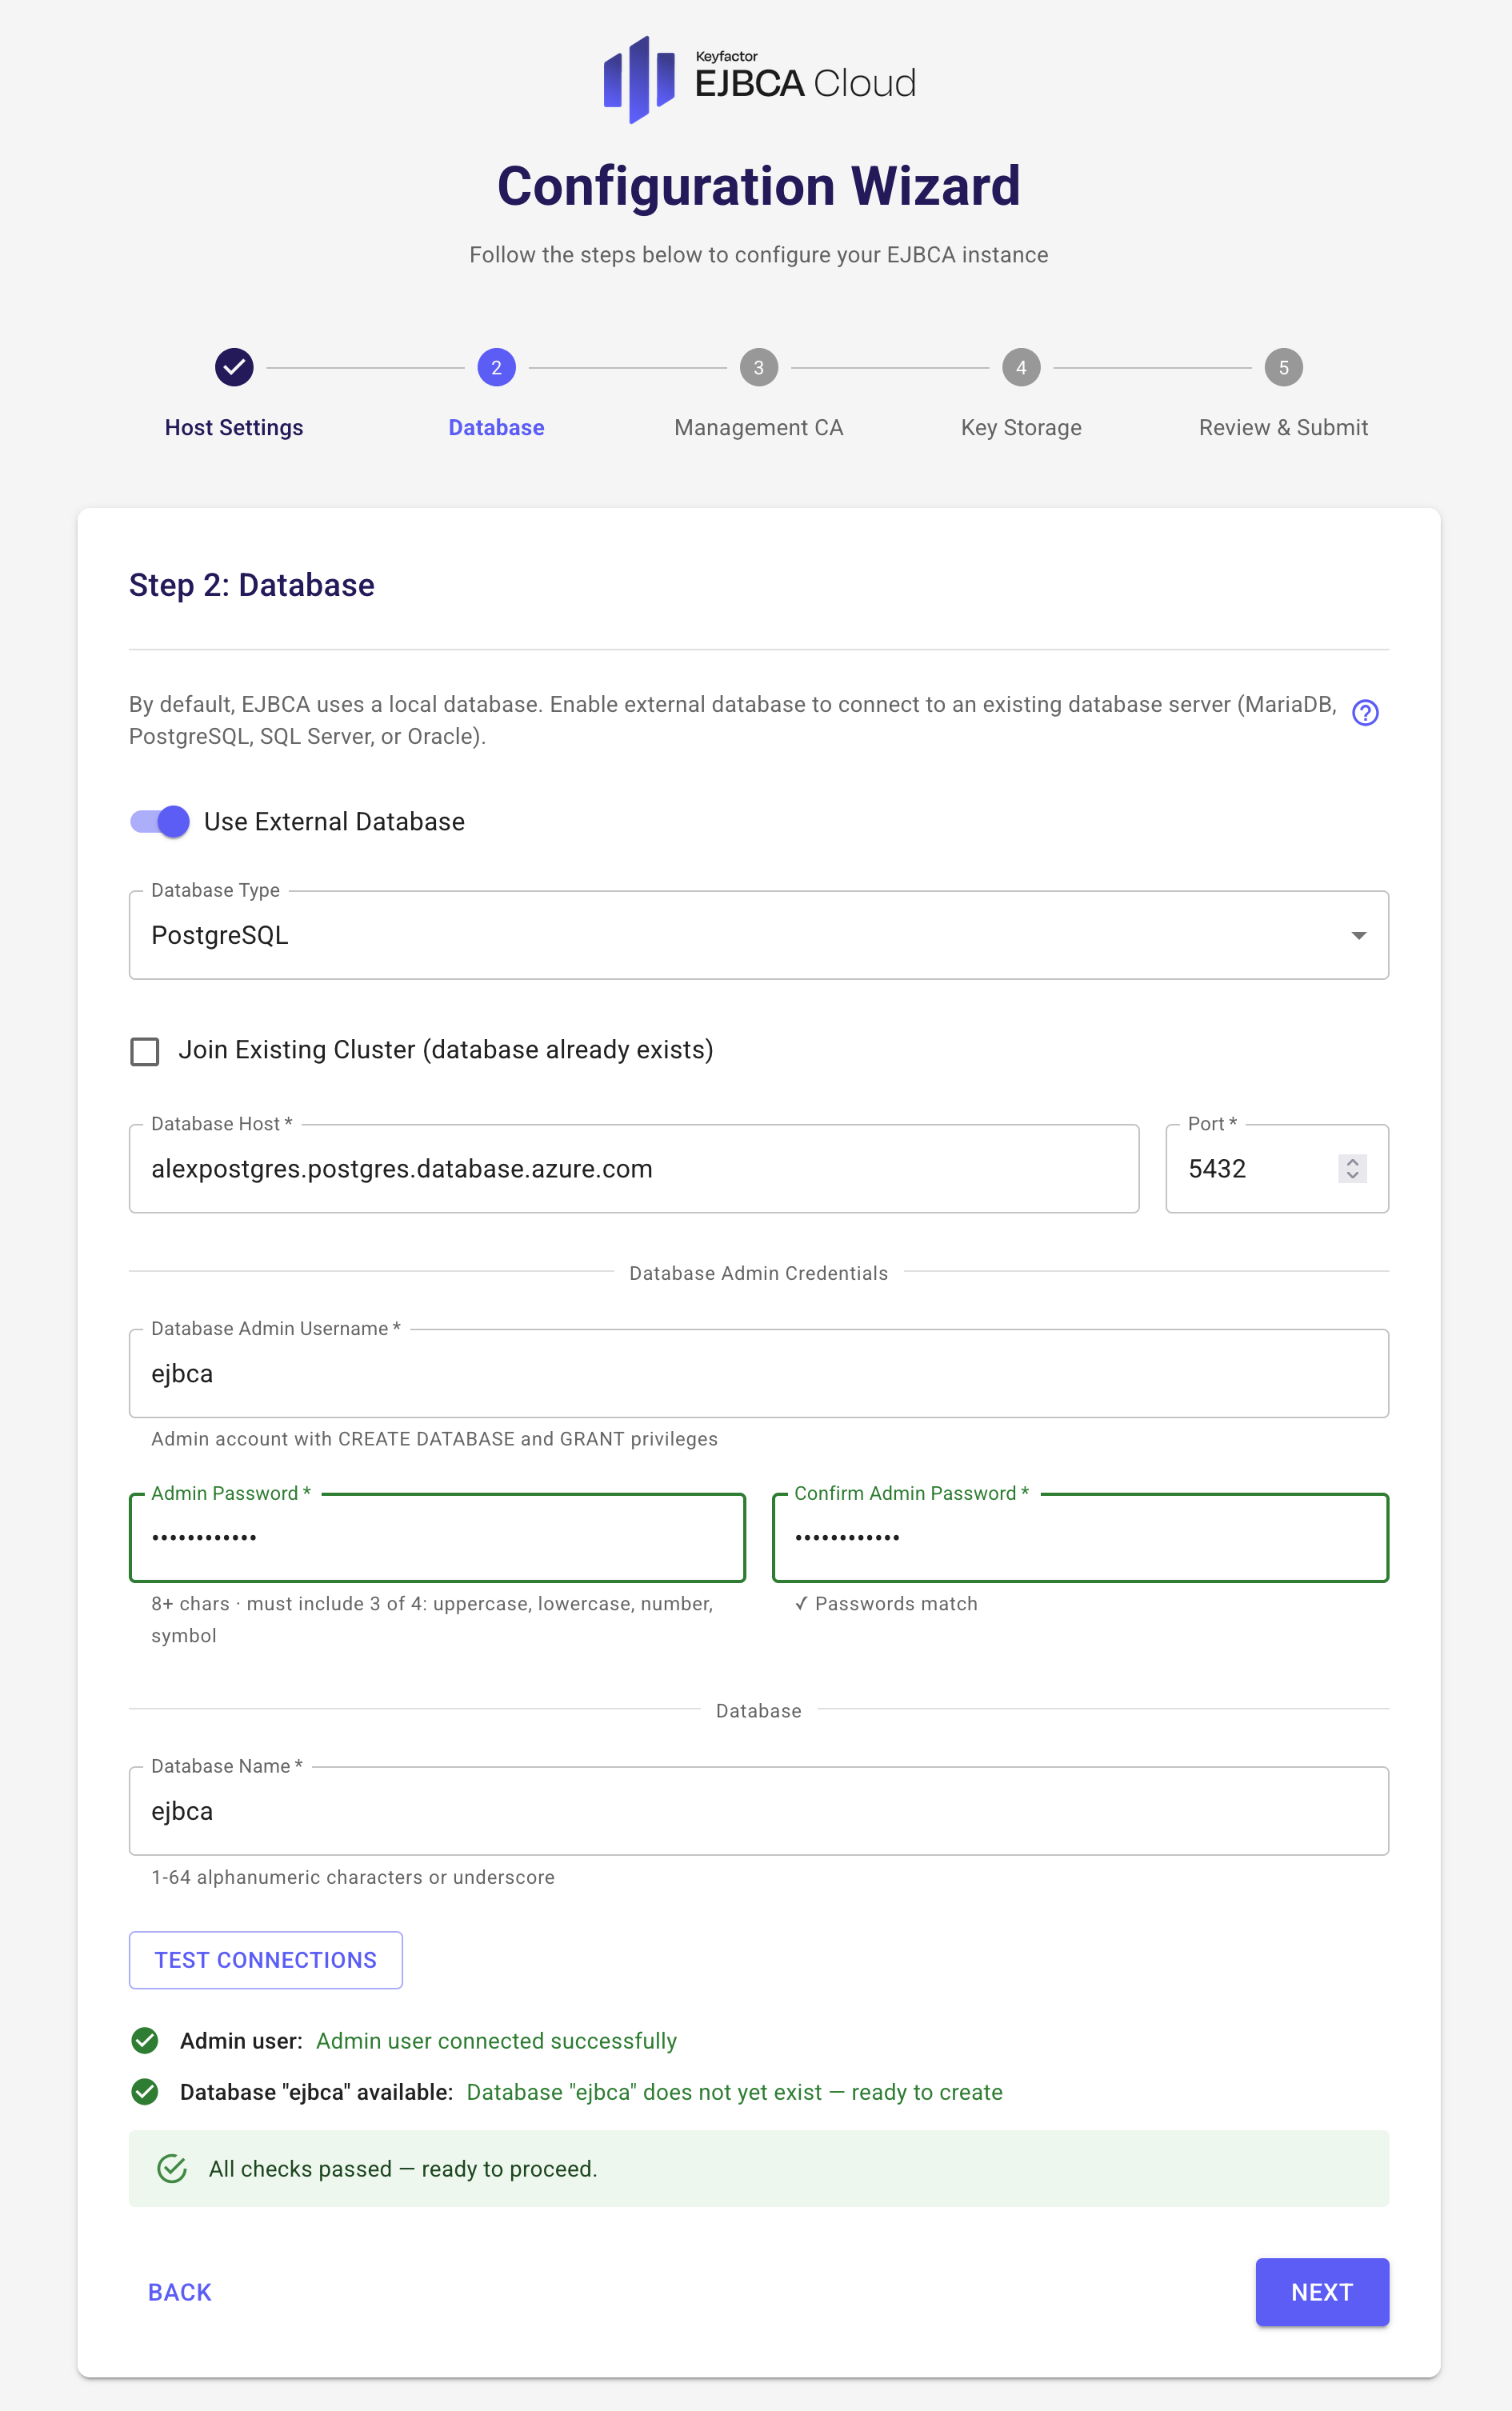
Task: Click the "Step 2: Database" heading
Action: point(252,585)
